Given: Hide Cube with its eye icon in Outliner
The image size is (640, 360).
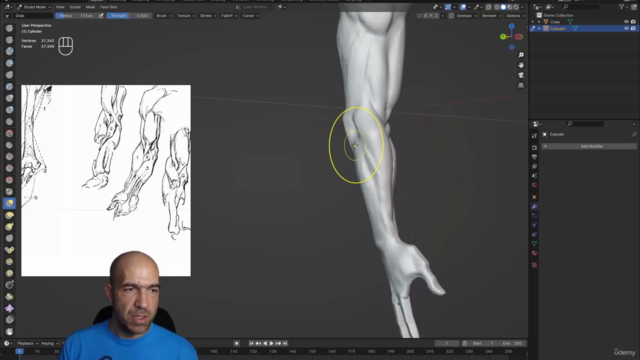Looking at the screenshot, I should 626,22.
